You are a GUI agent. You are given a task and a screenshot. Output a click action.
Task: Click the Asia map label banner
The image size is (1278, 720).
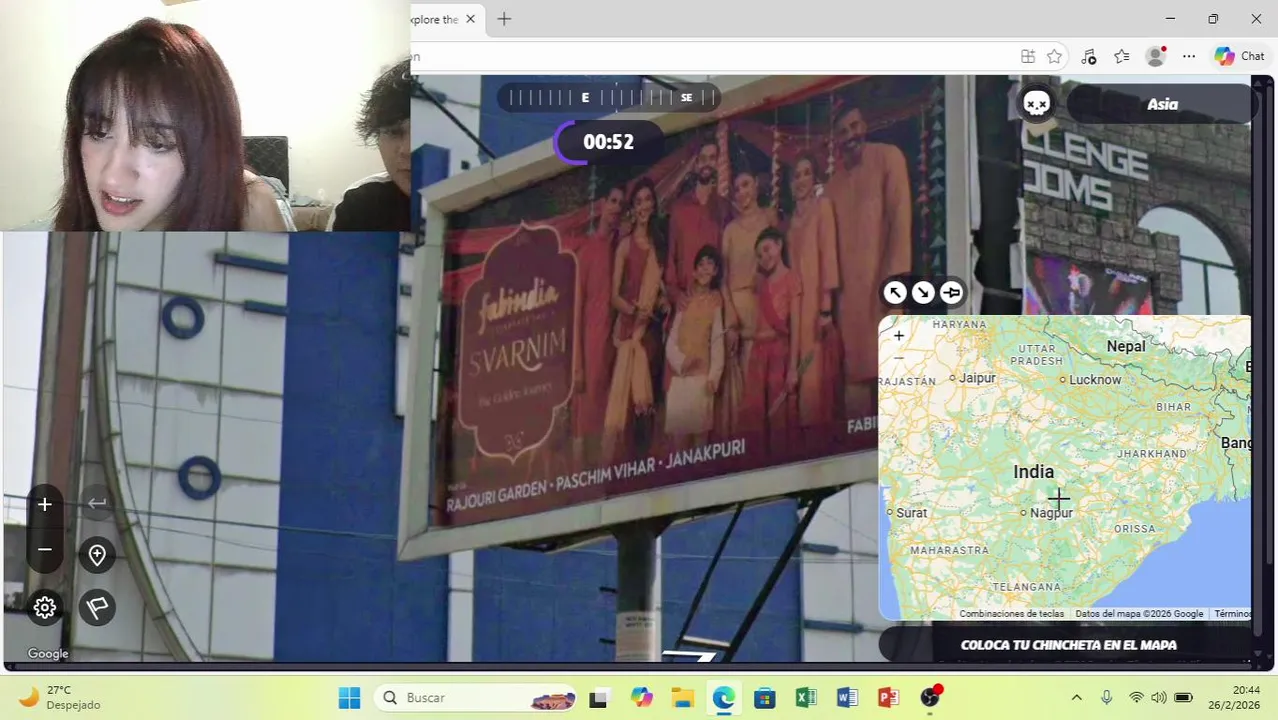tap(1161, 104)
